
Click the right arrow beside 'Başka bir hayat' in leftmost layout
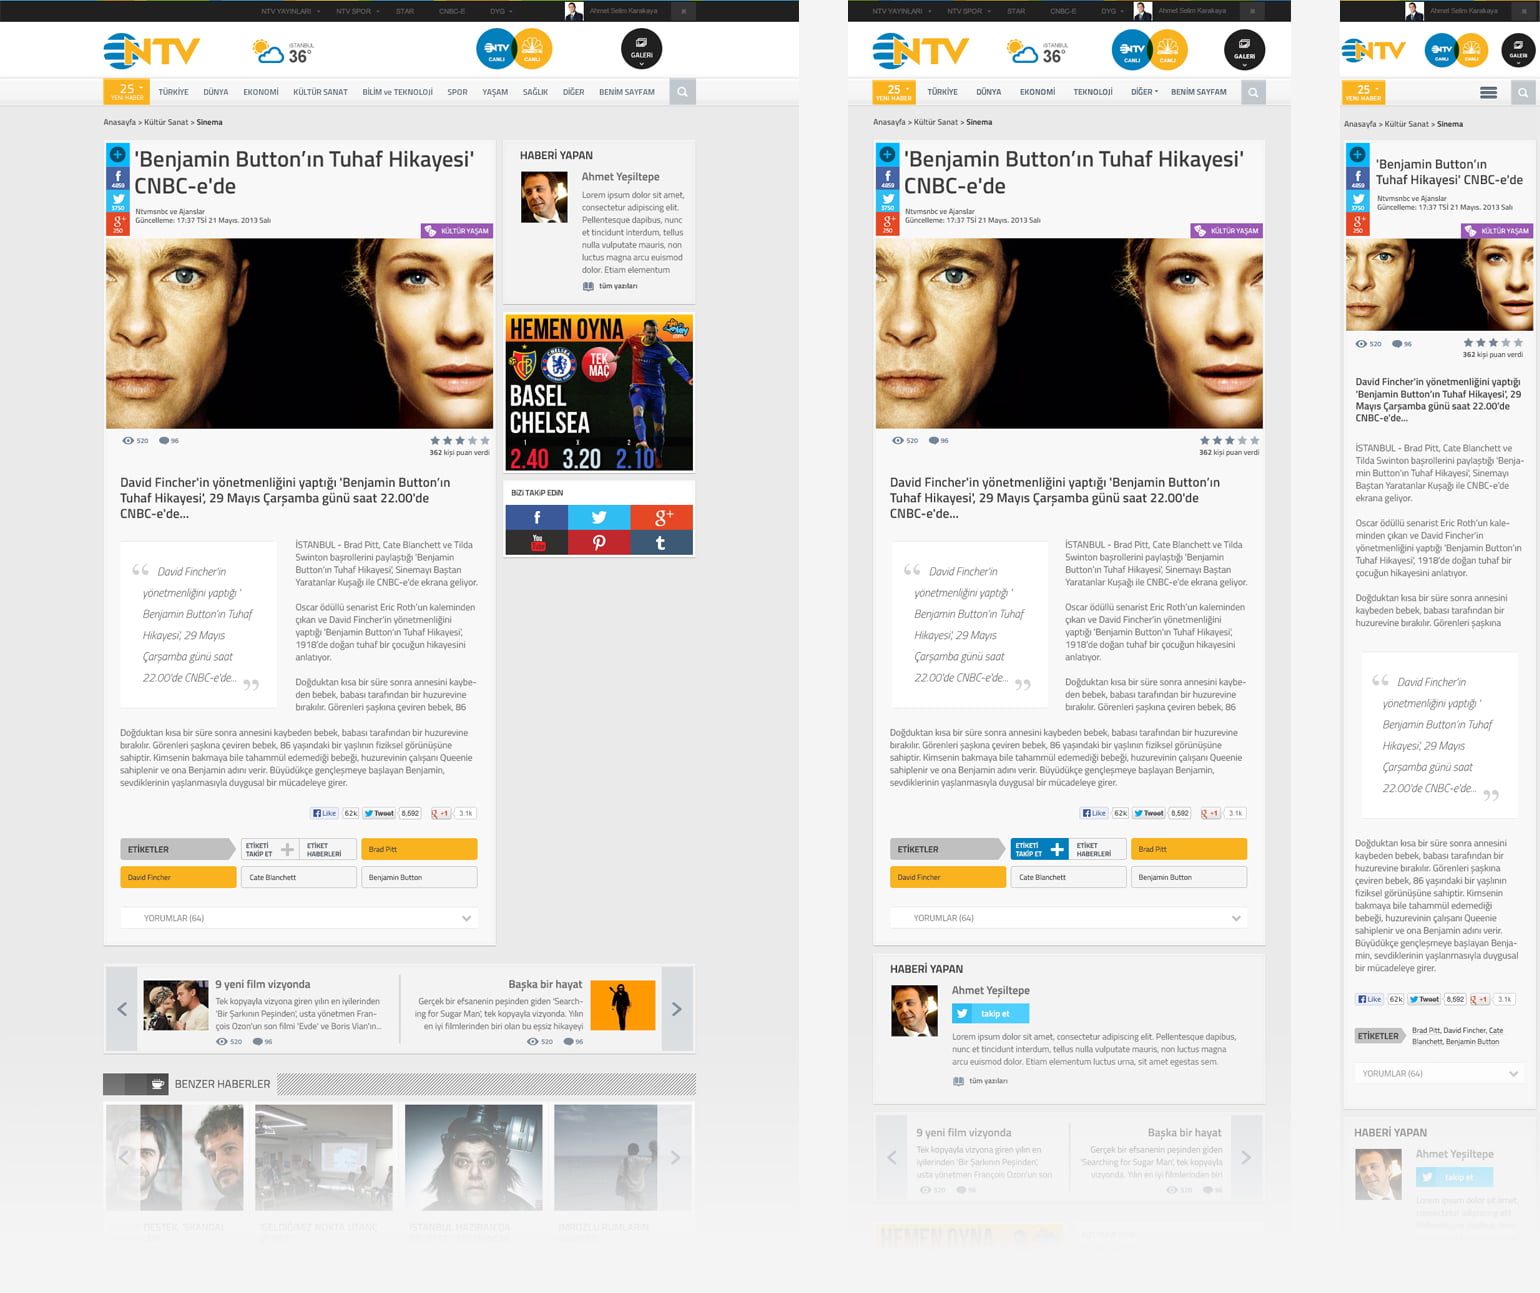tap(676, 1009)
